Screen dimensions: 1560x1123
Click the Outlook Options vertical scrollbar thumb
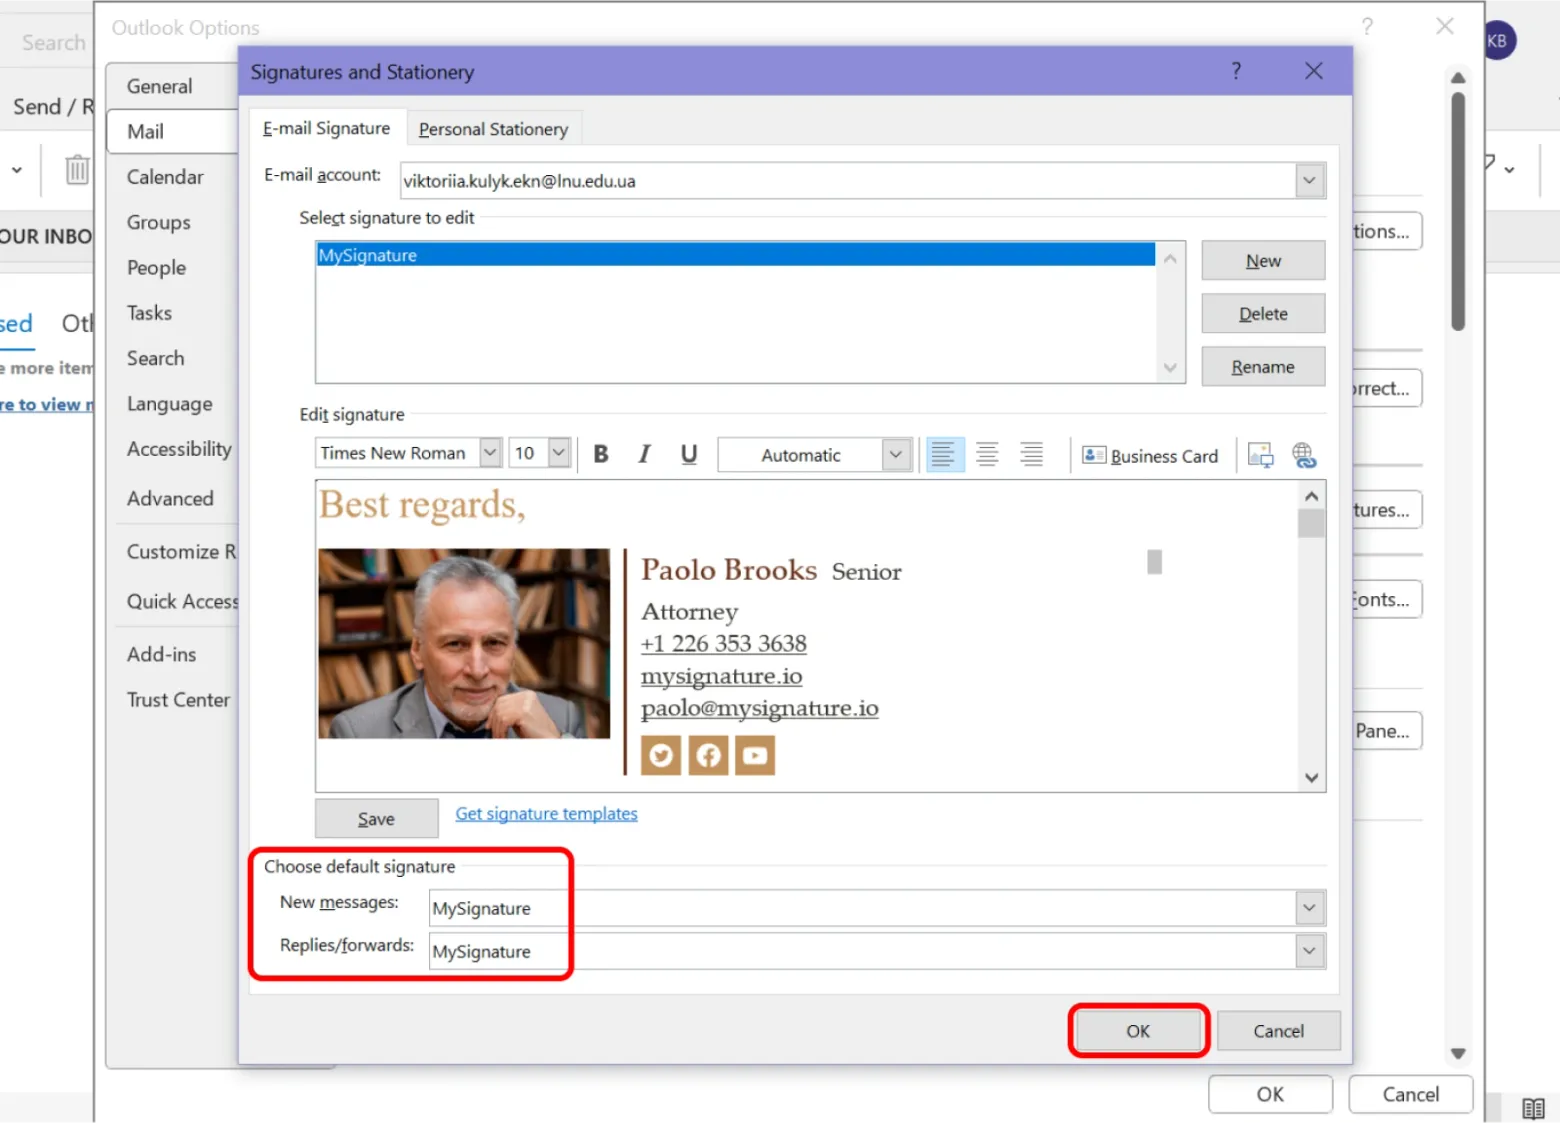(x=1458, y=211)
